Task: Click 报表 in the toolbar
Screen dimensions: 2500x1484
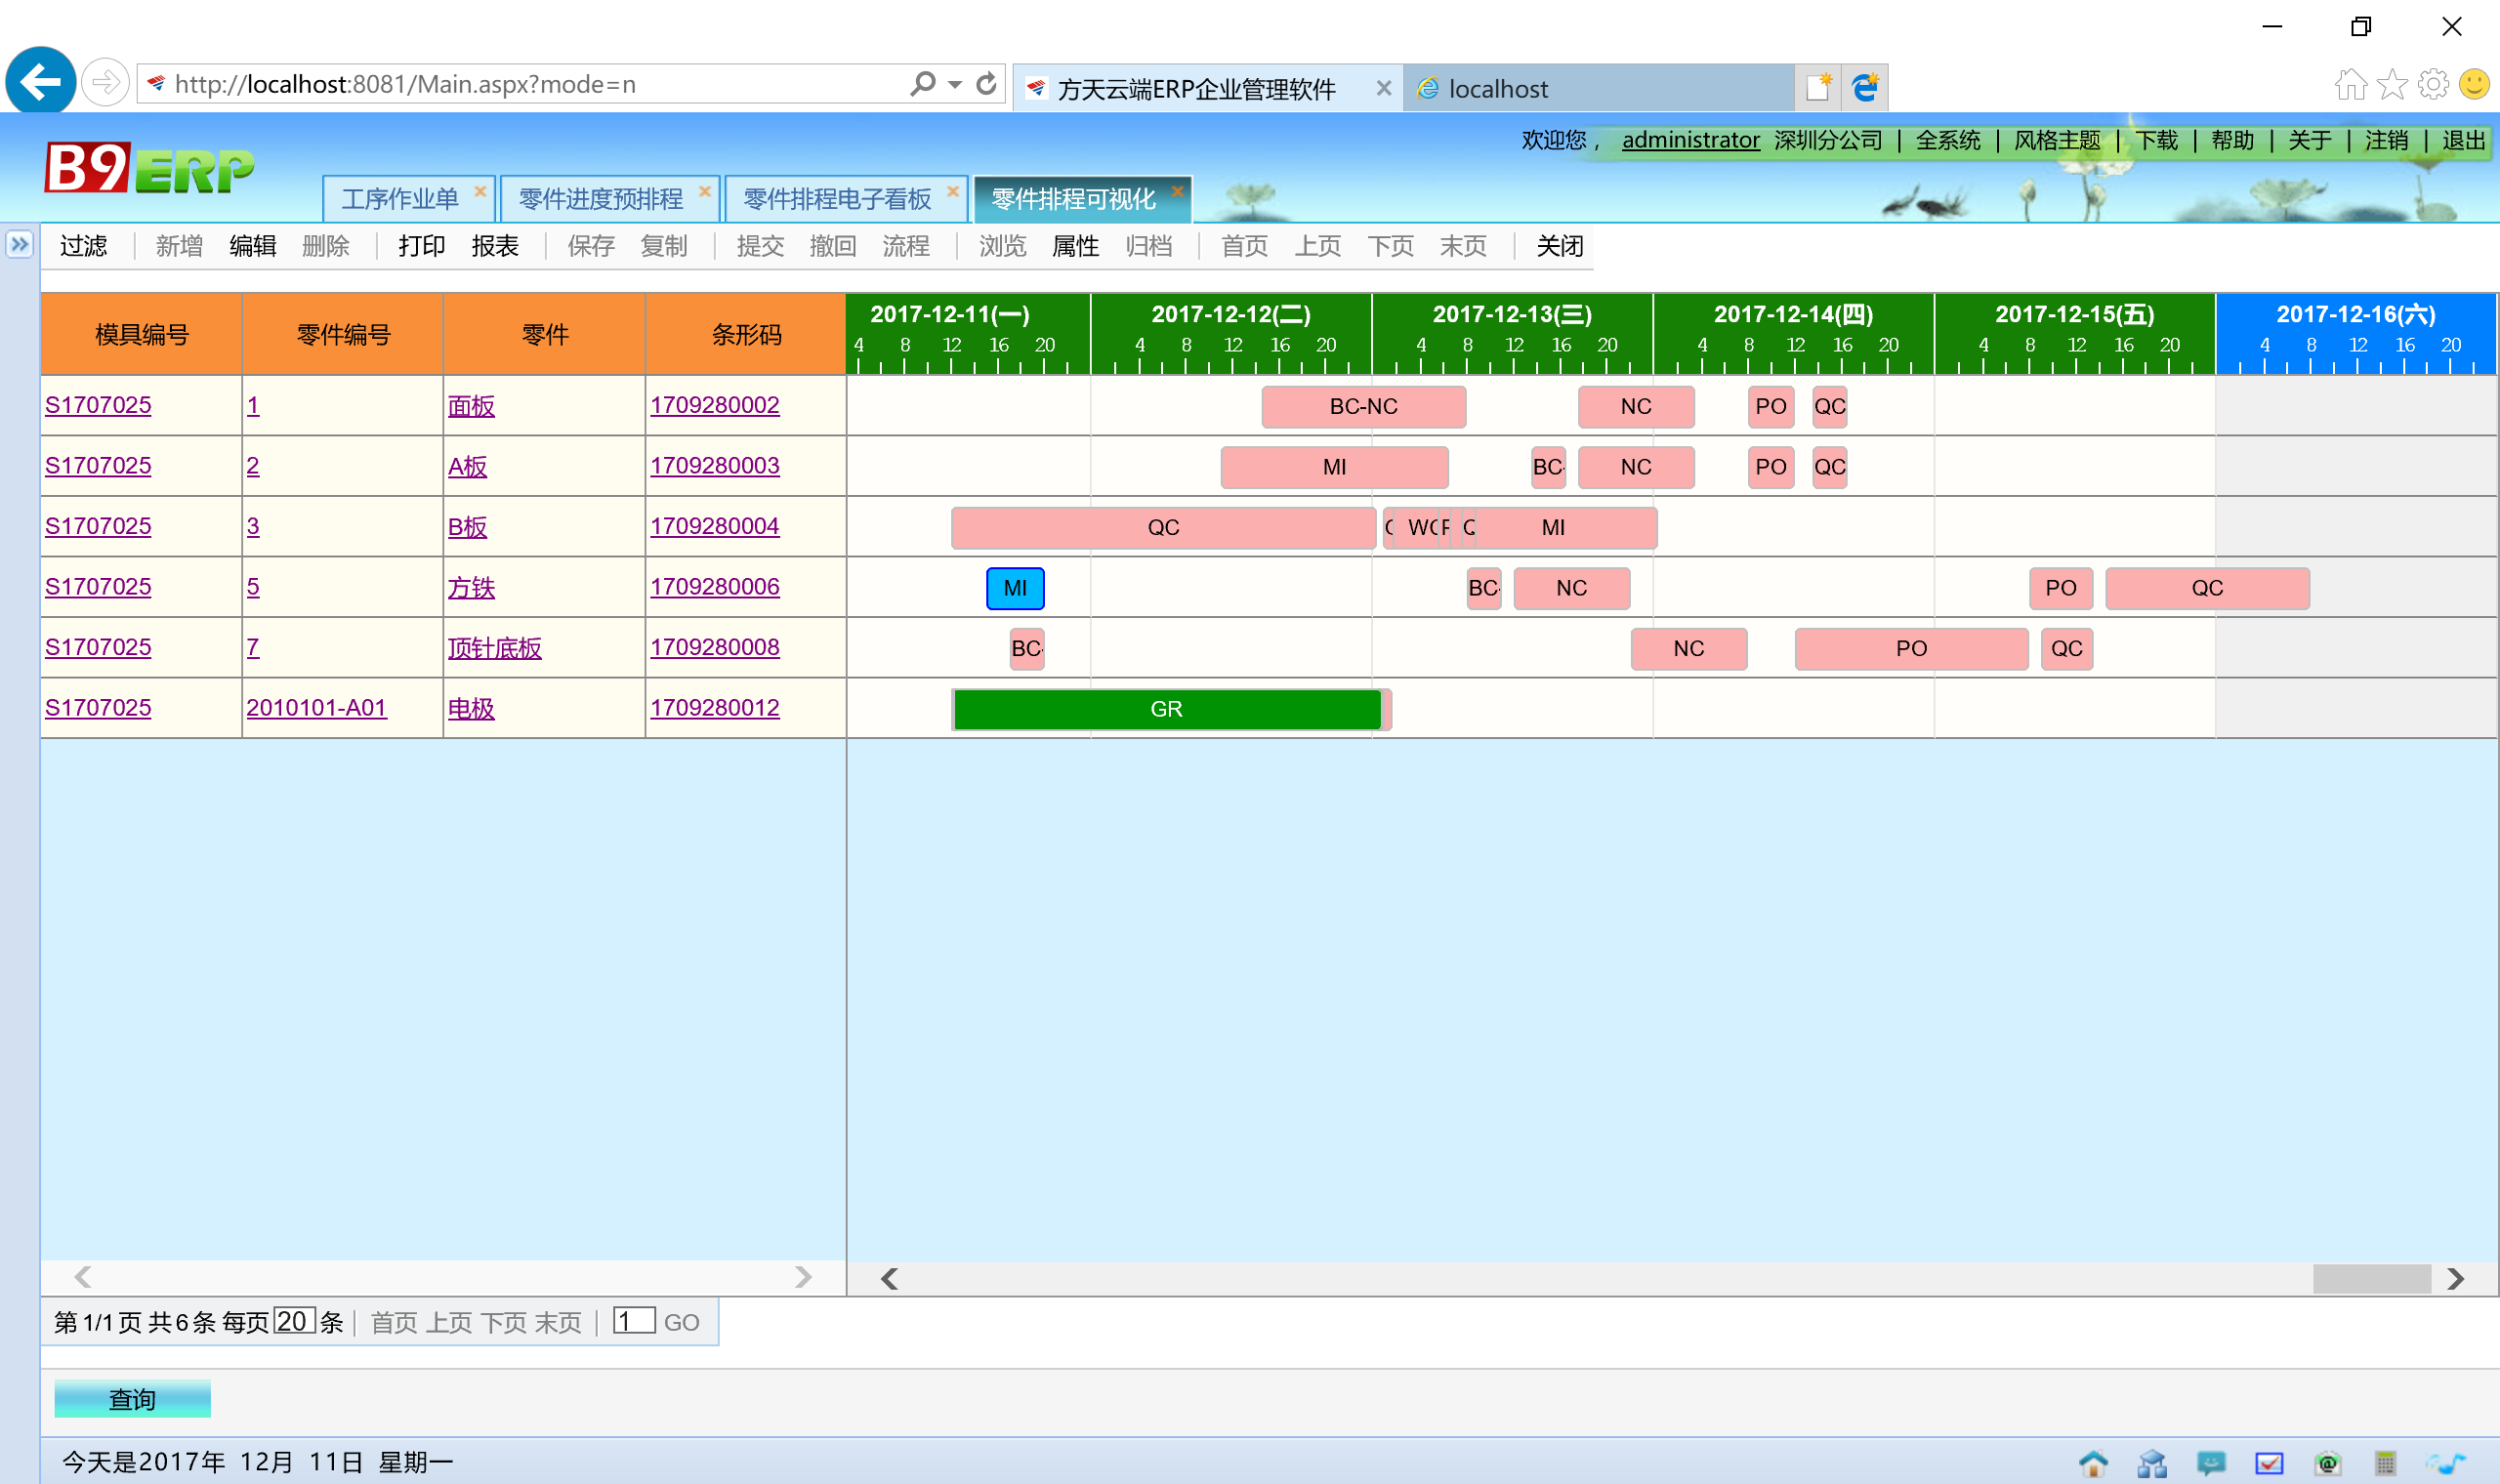Action: 495,246
